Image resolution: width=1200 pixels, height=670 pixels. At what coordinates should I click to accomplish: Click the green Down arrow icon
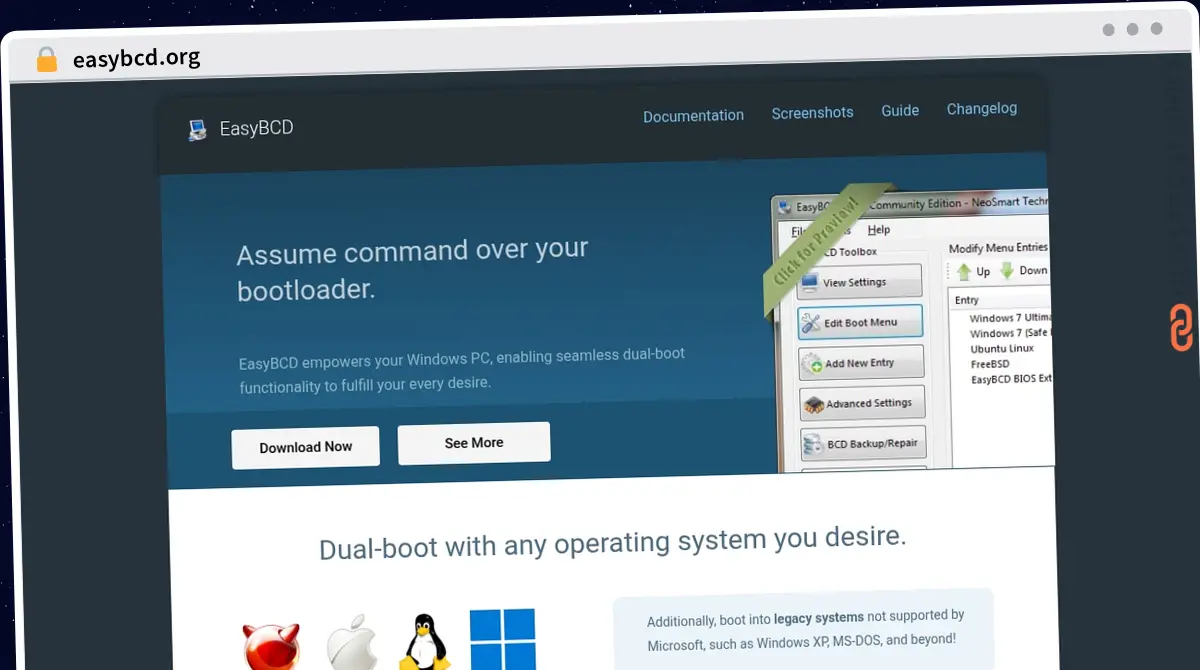tap(1007, 271)
